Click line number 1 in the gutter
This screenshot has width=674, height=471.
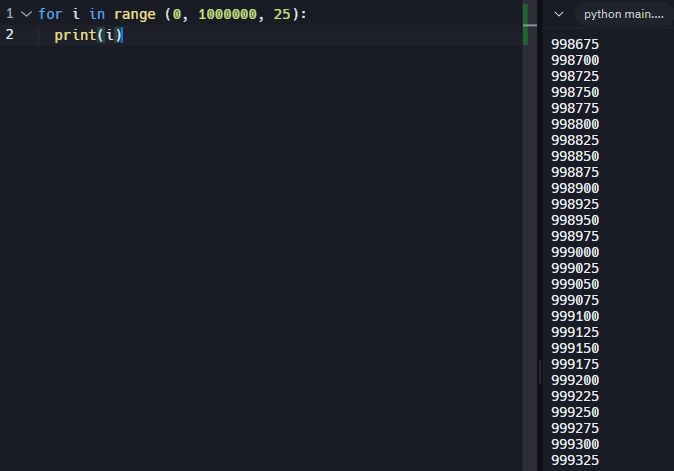(x=9, y=15)
